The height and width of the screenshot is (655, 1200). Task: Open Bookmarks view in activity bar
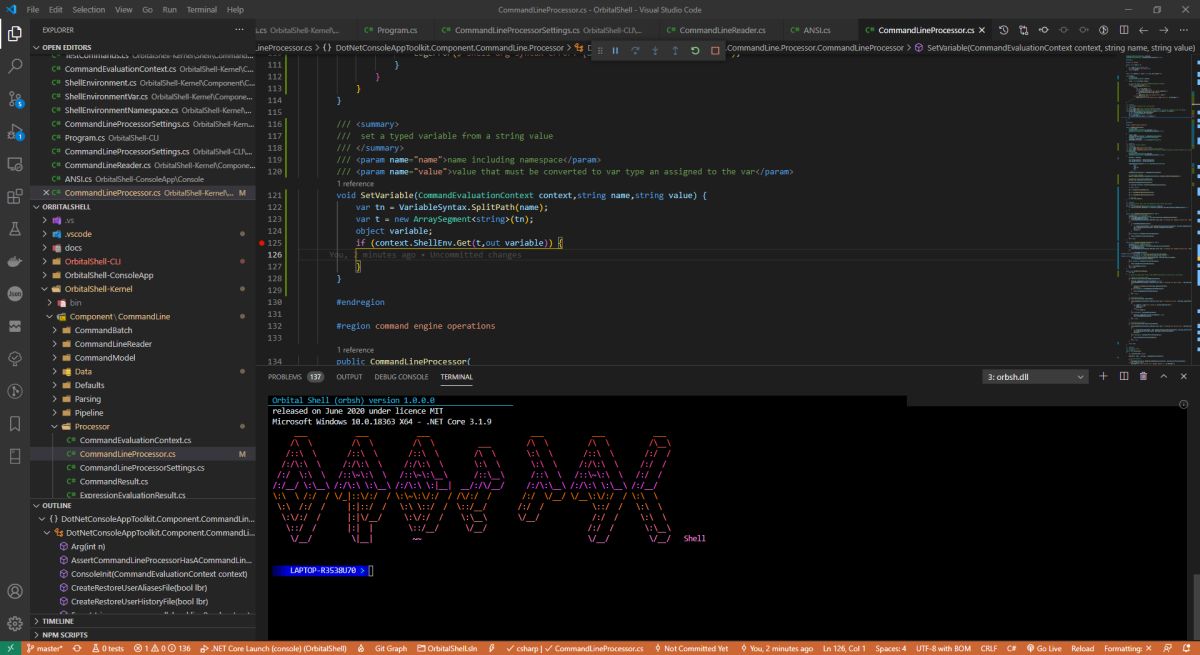pos(15,424)
